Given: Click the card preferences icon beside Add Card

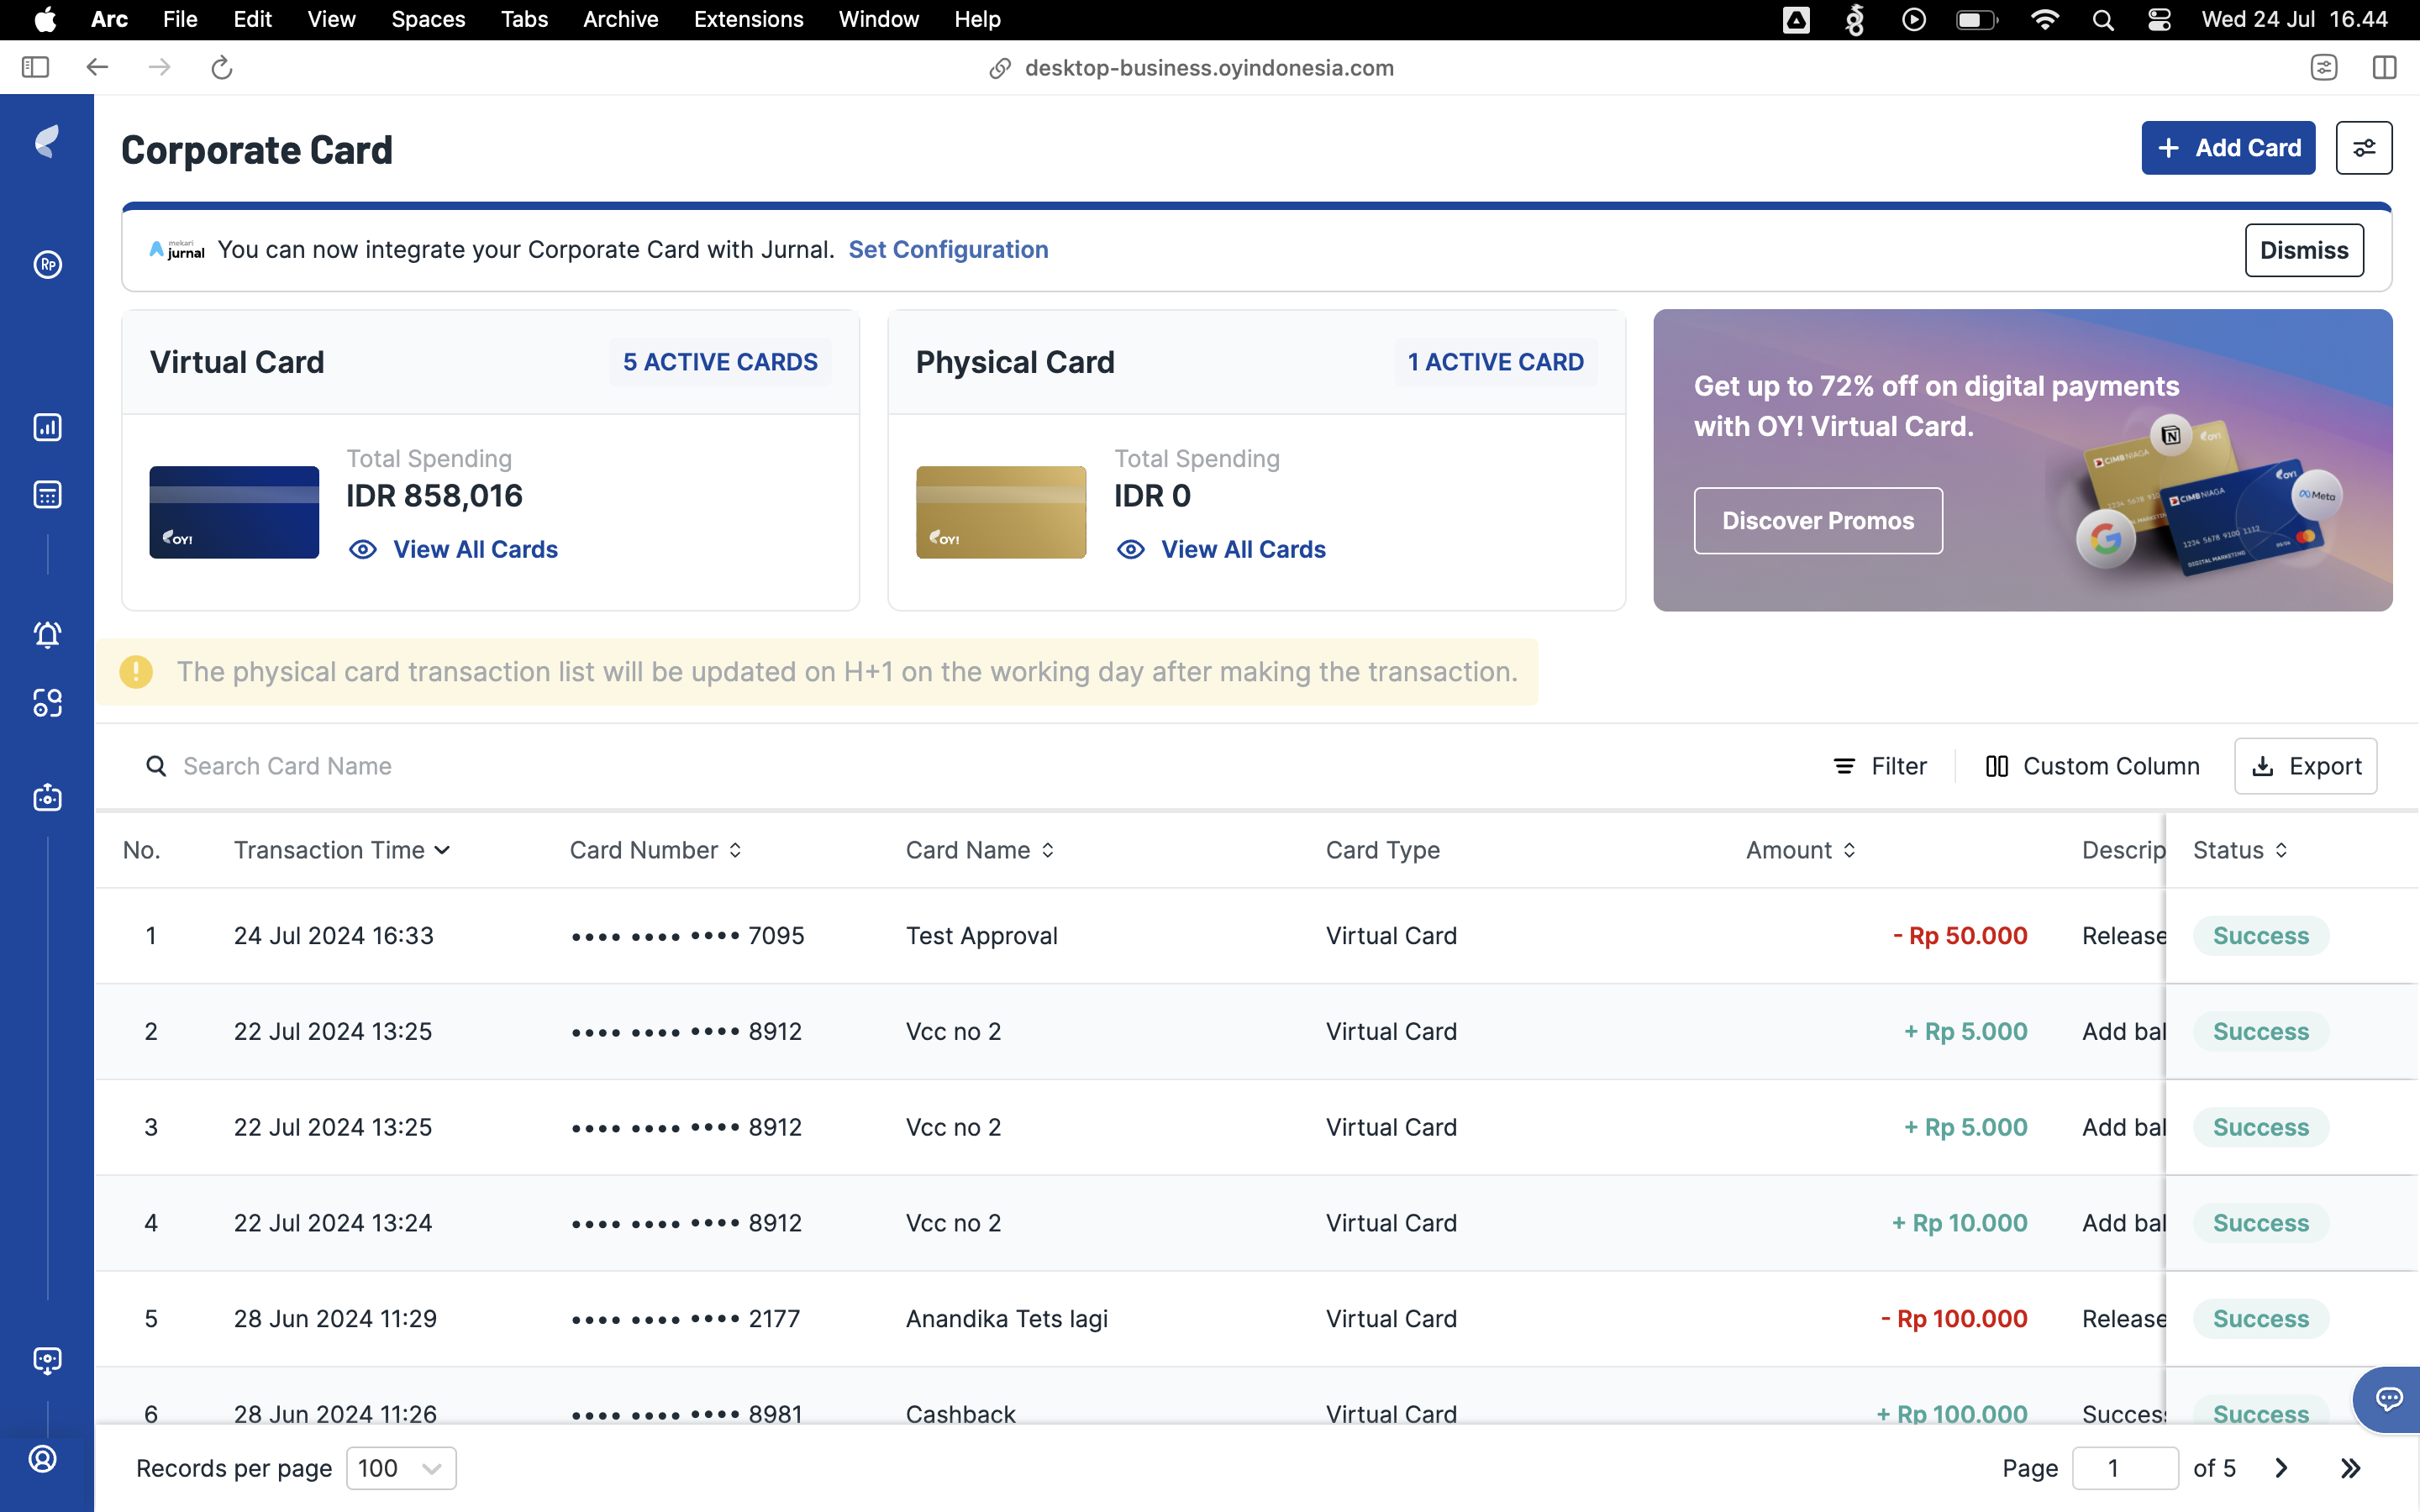Looking at the screenshot, I should [x=2364, y=147].
